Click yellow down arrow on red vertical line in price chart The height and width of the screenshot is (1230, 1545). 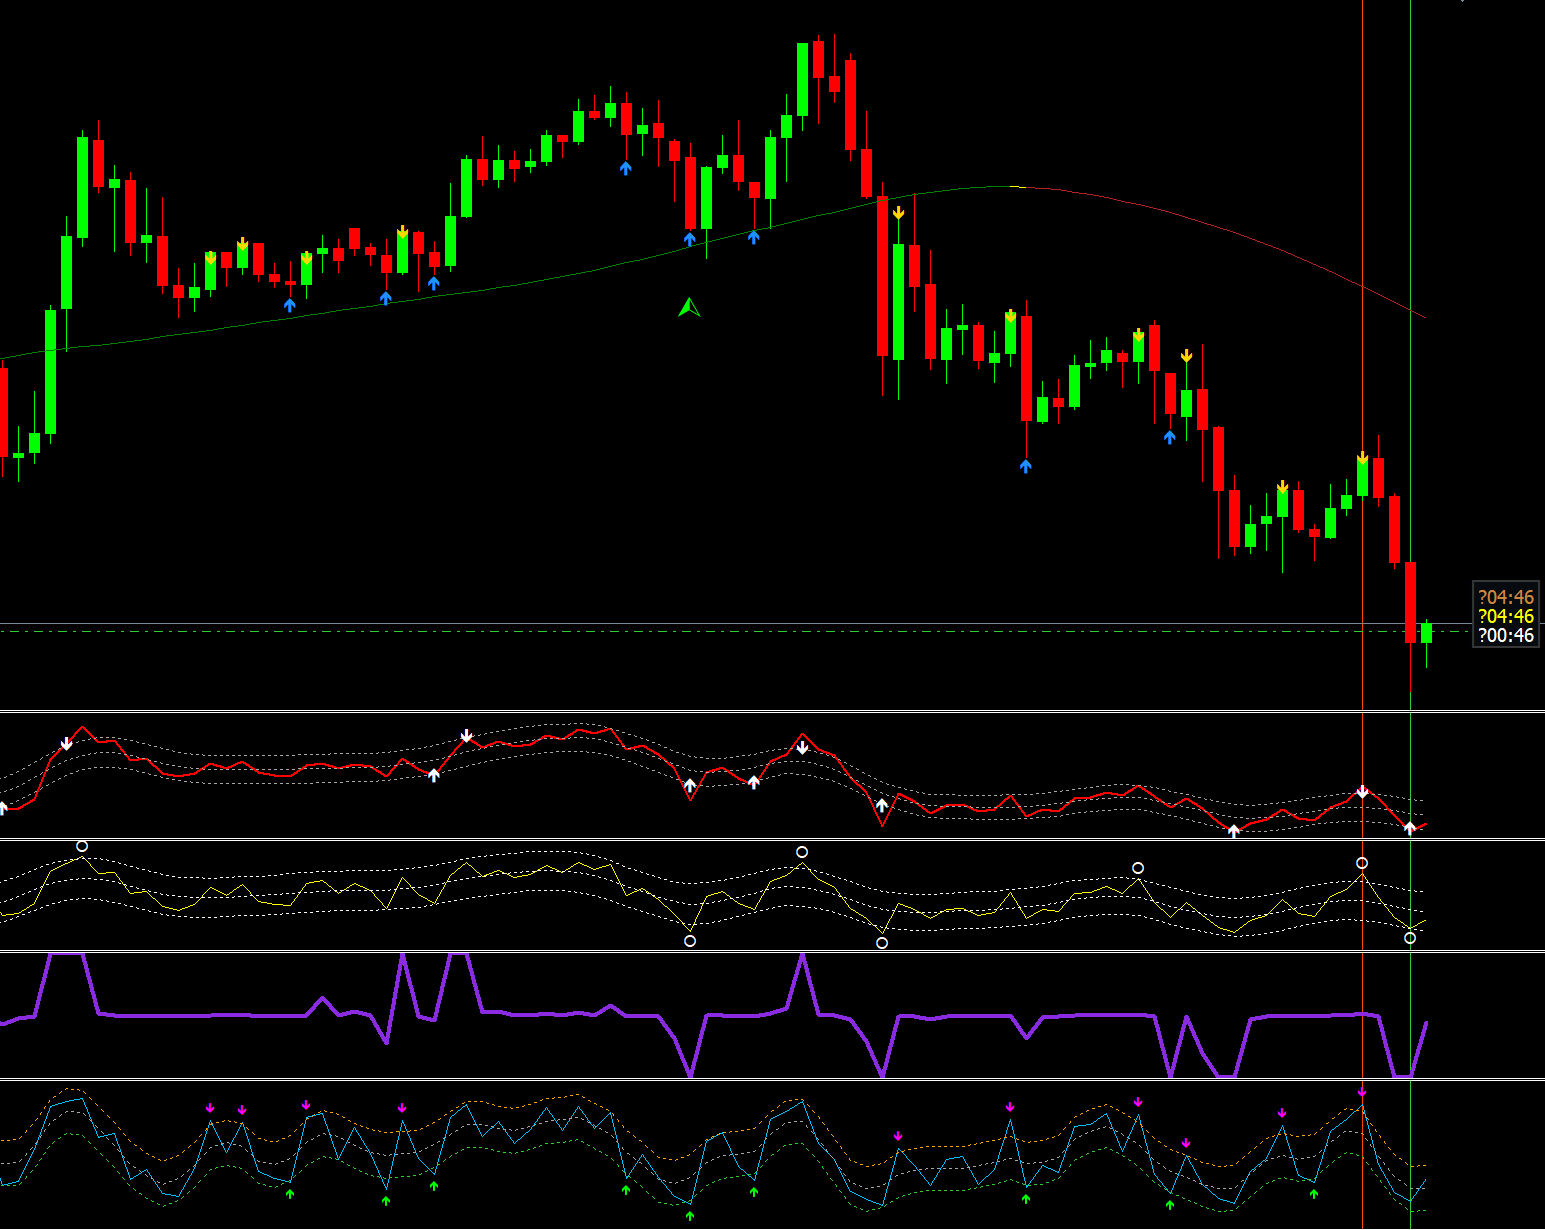tap(1362, 458)
